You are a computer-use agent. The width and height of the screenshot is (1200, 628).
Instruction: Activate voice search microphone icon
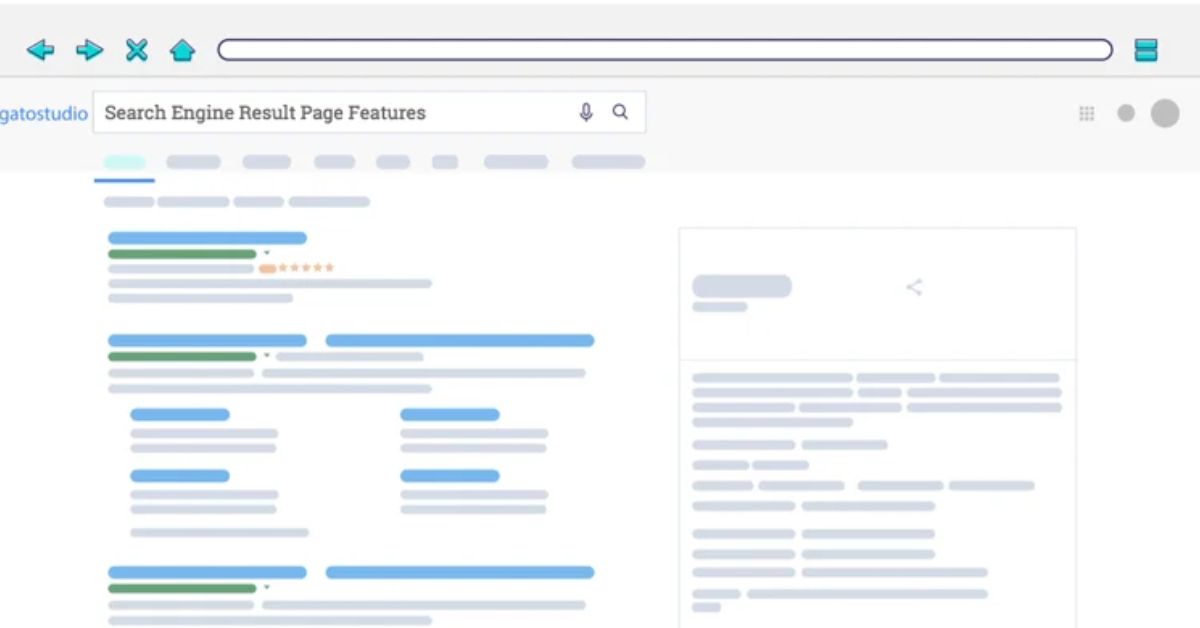pyautogui.click(x=586, y=113)
